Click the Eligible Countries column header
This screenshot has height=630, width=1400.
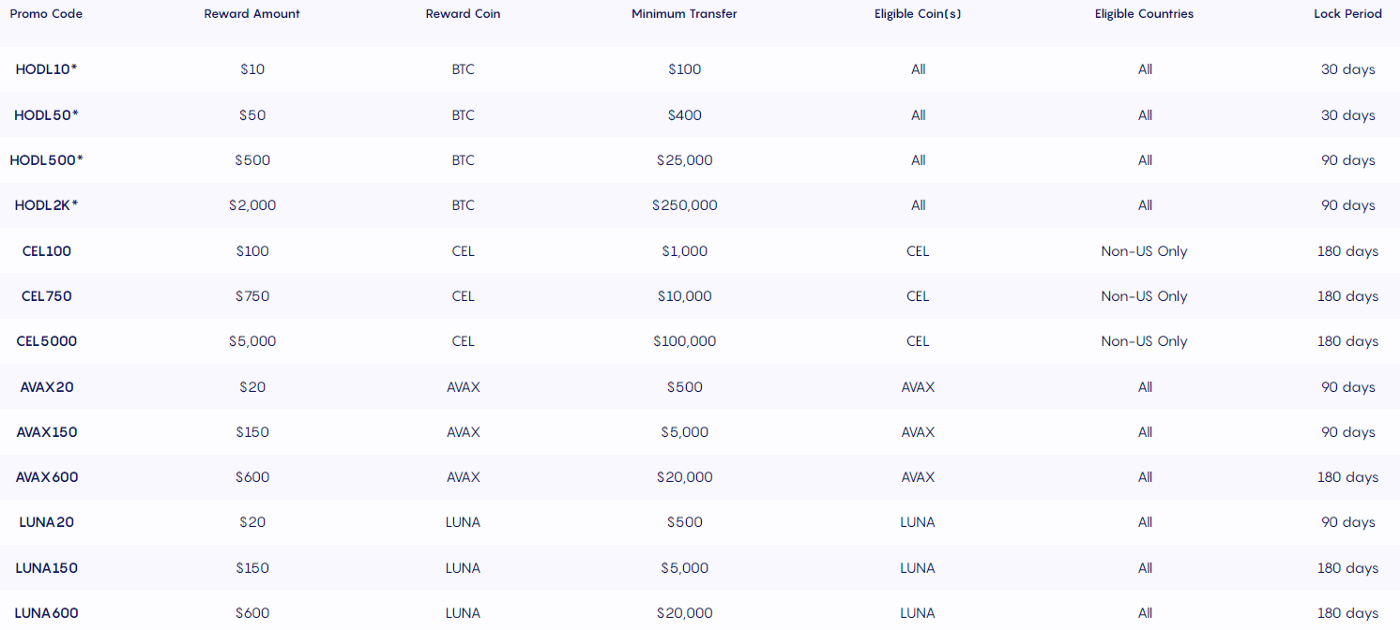click(x=1144, y=14)
